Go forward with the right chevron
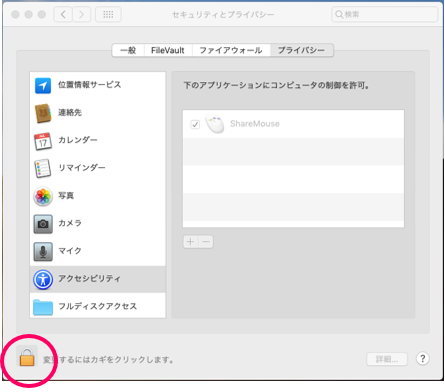445x392 pixels. (x=81, y=14)
